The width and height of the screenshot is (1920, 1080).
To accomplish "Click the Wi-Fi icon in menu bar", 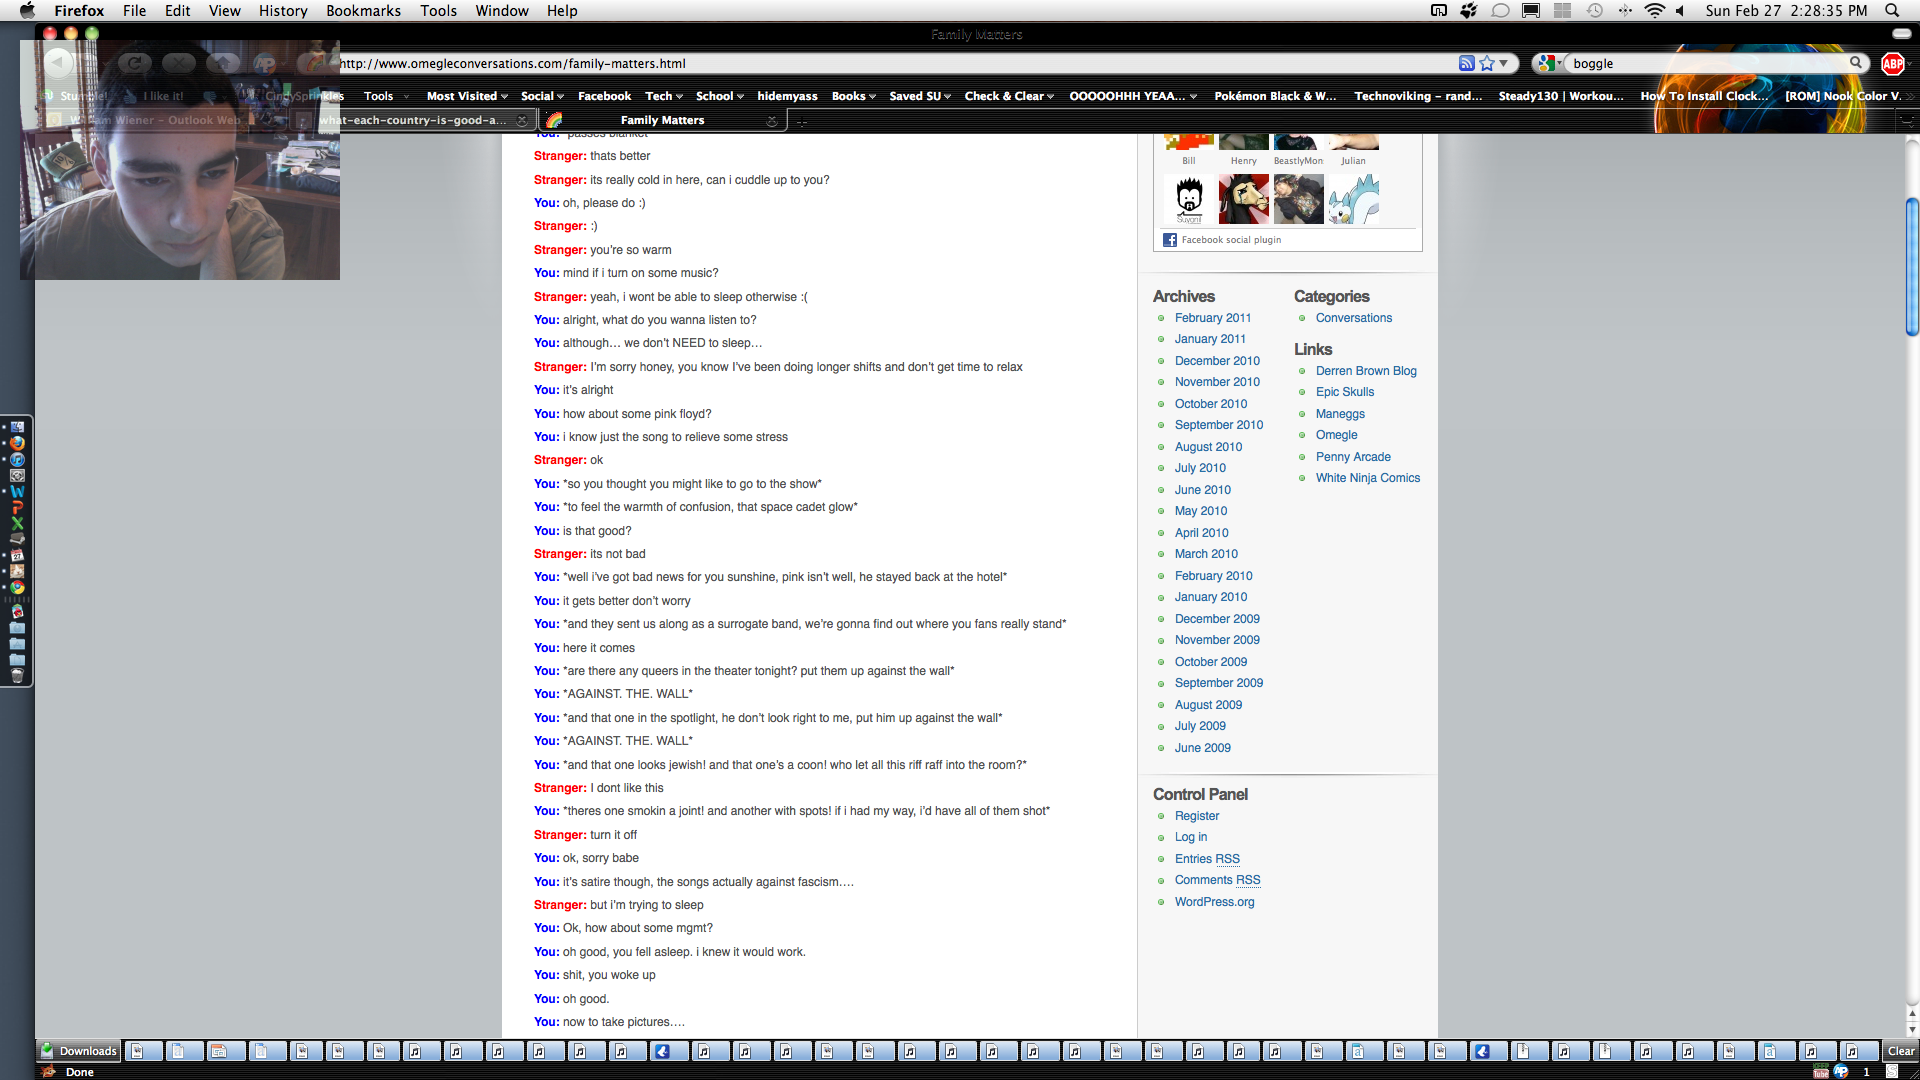I will (x=1654, y=11).
